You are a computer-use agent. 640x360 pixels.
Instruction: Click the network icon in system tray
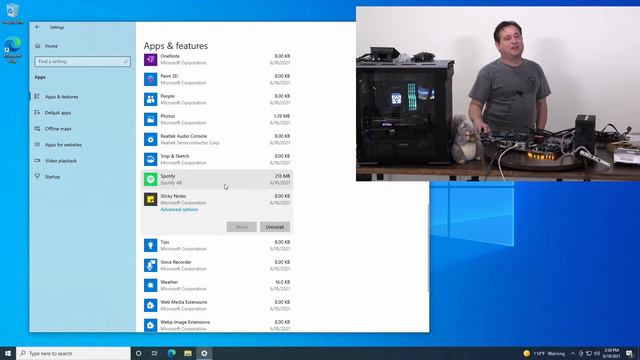tap(589, 353)
